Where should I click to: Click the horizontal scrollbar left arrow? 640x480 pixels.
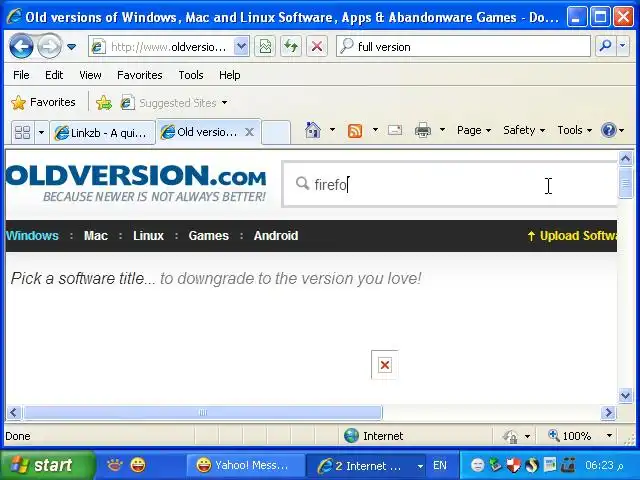[x=13, y=413]
